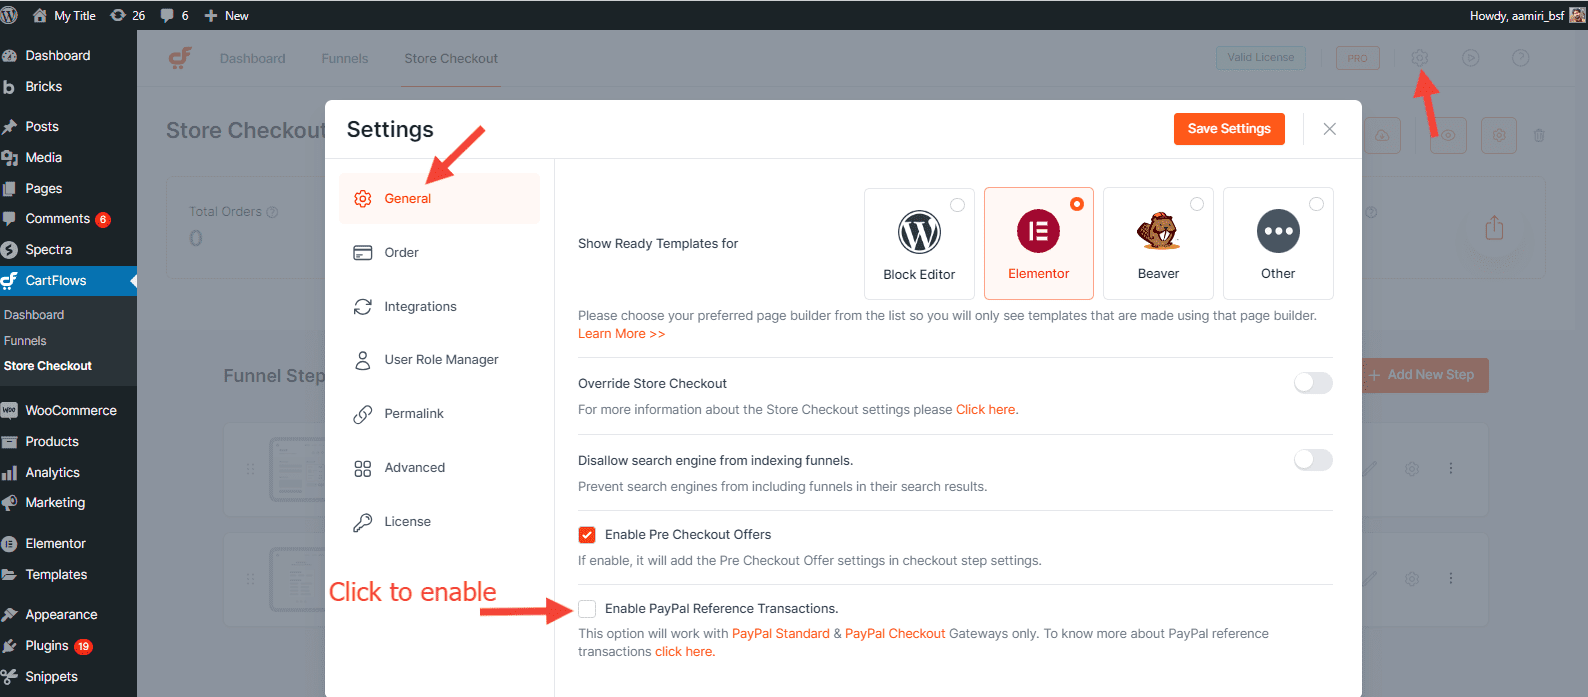Toggle Override Store Checkout switch

click(1312, 383)
